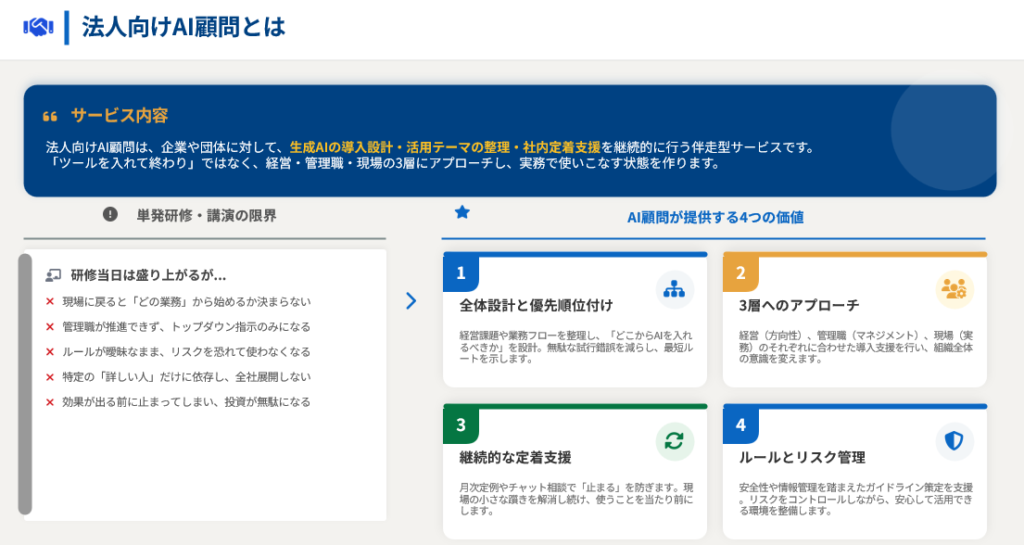Click the red X beside 効果が出る前に止まってしまい item

pyautogui.click(x=50, y=402)
